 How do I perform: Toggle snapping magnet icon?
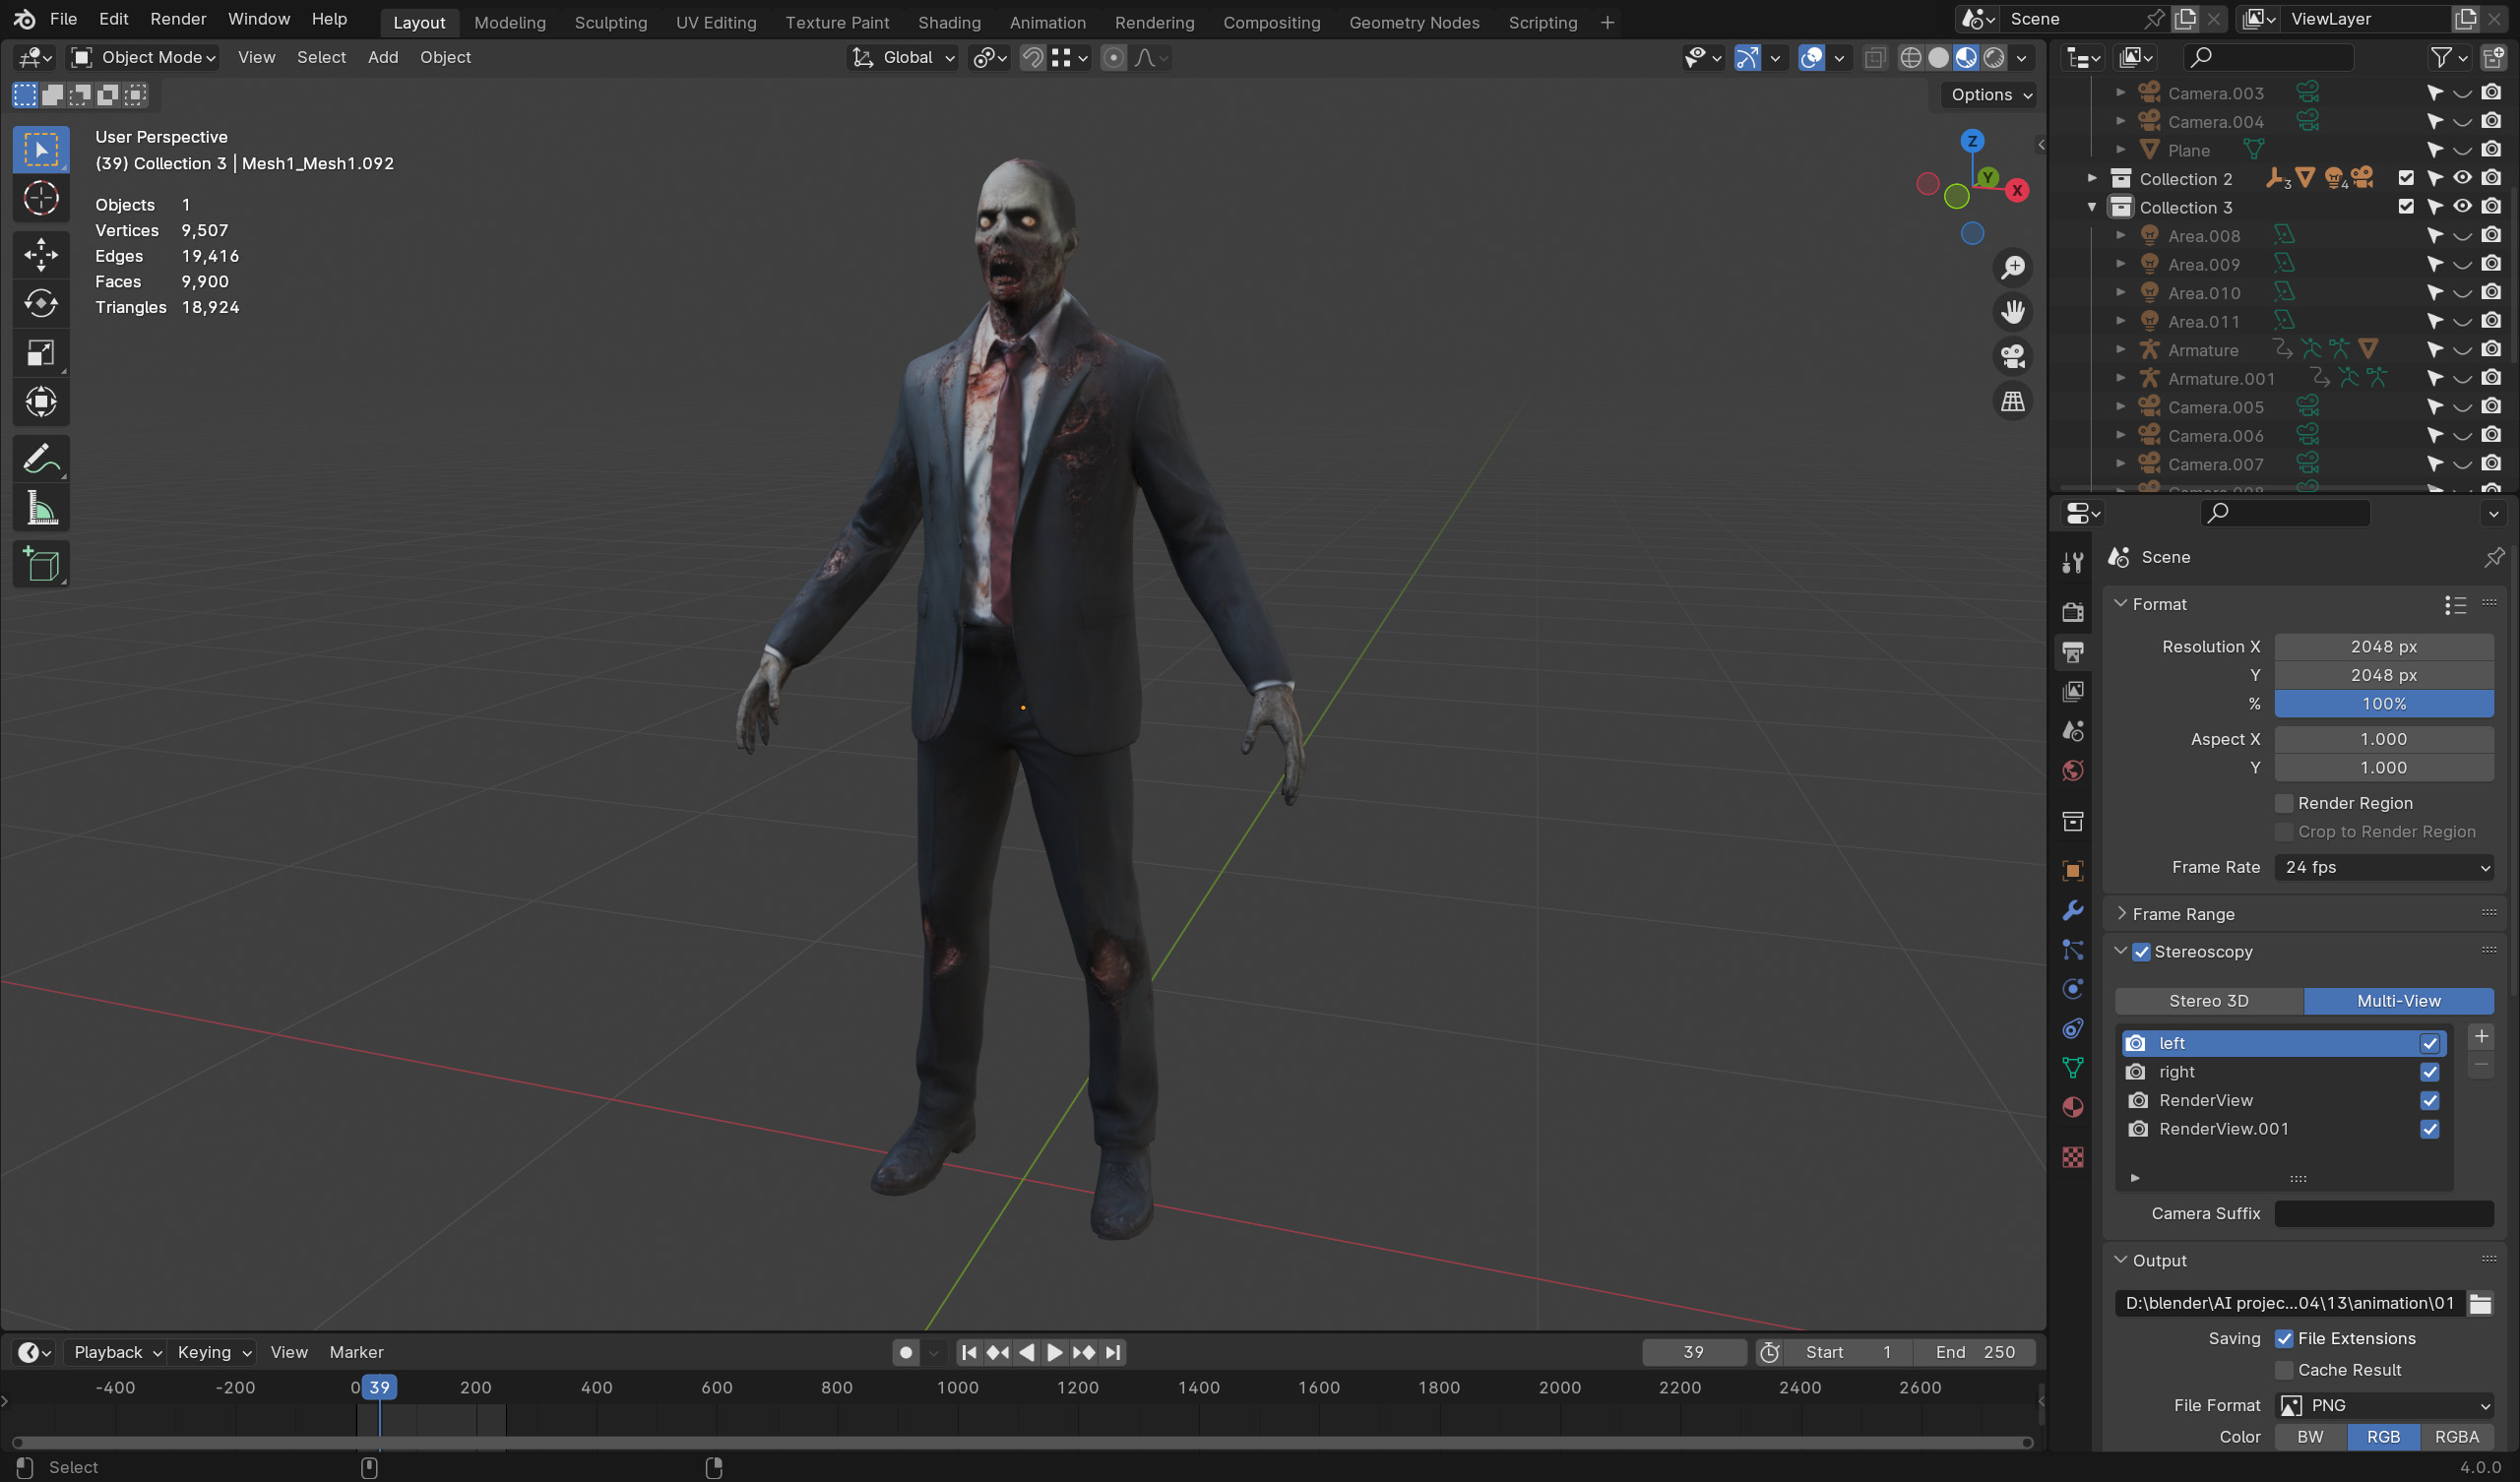(x=1032, y=58)
